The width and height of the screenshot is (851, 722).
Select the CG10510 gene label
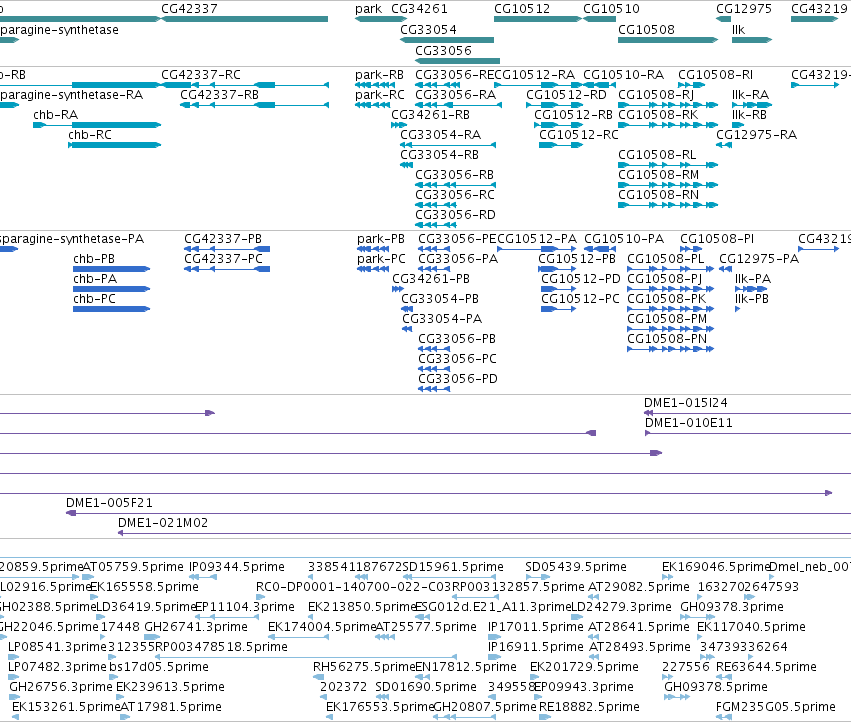pyautogui.click(x=611, y=9)
